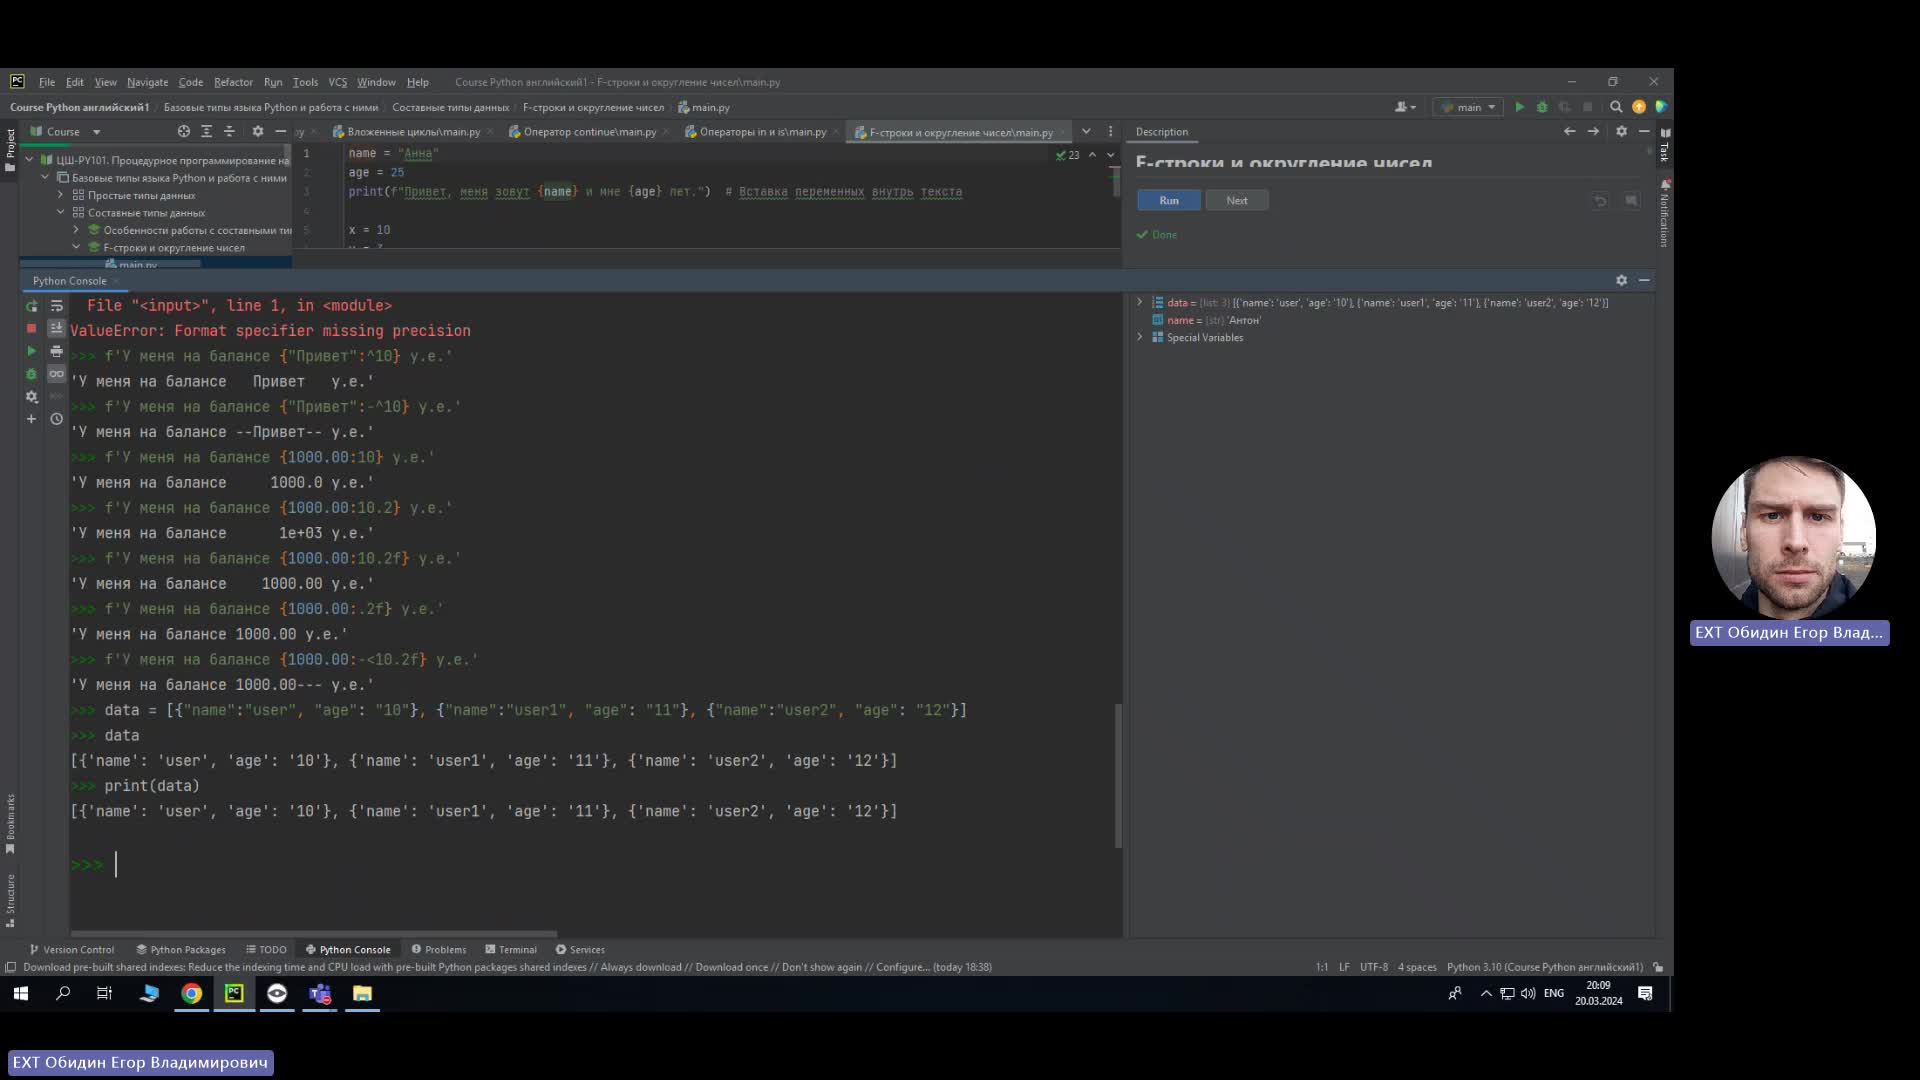Go to previous task with left arrow
1920x1080 pixels.
pyautogui.click(x=1570, y=132)
